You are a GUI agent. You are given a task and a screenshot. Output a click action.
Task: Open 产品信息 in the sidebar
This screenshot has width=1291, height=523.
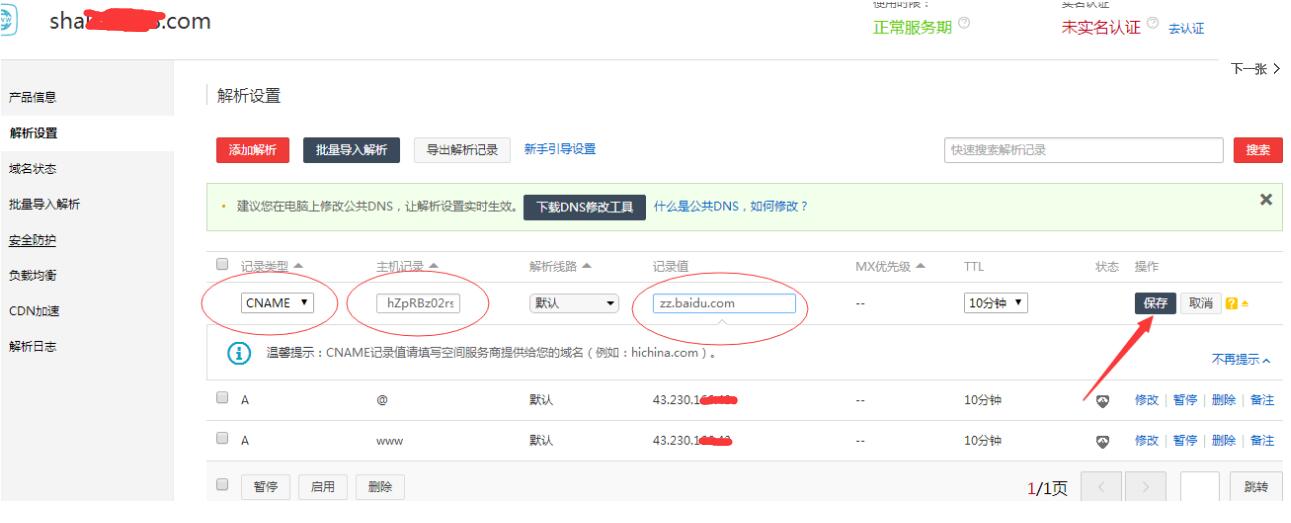(x=32, y=97)
